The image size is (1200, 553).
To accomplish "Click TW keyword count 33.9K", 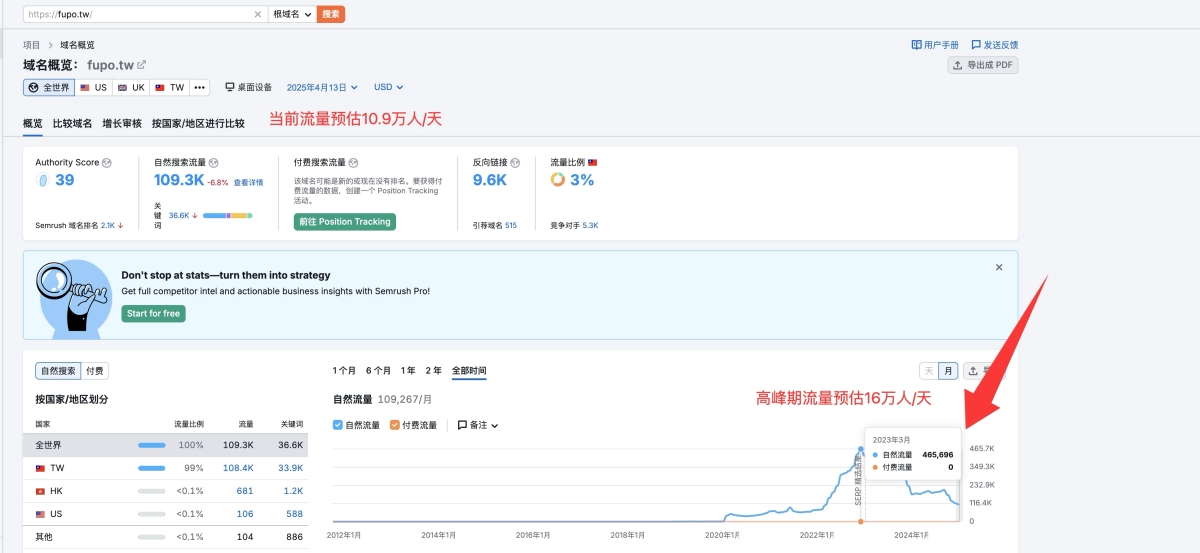I will (290, 468).
